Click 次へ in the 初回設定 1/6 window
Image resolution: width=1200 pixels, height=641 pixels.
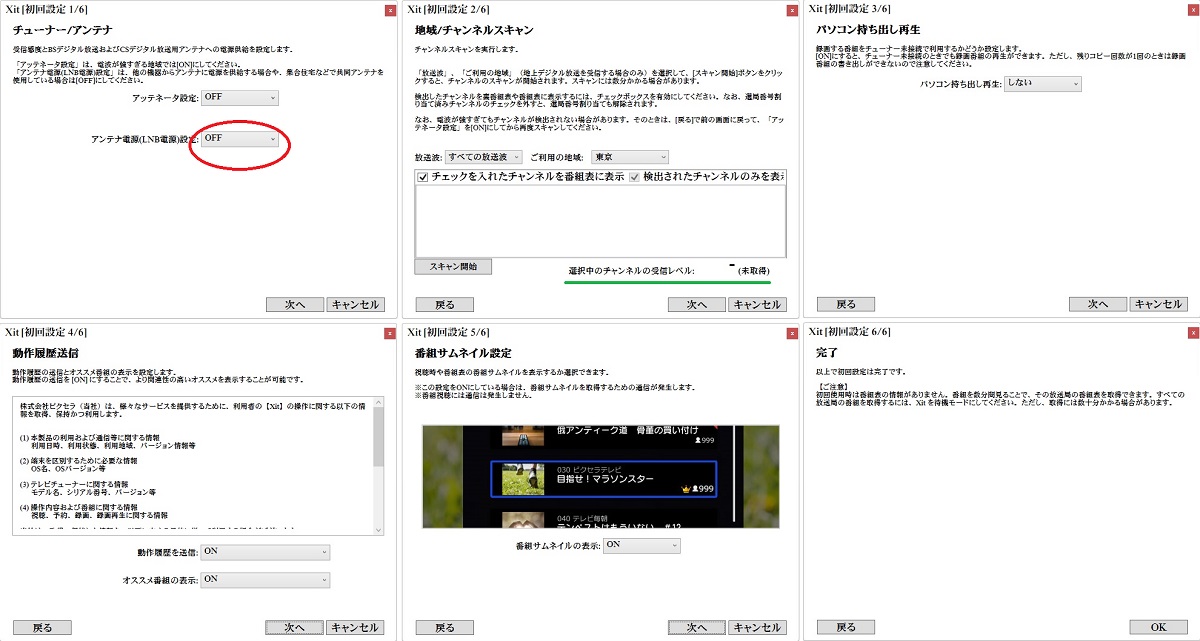(294, 305)
